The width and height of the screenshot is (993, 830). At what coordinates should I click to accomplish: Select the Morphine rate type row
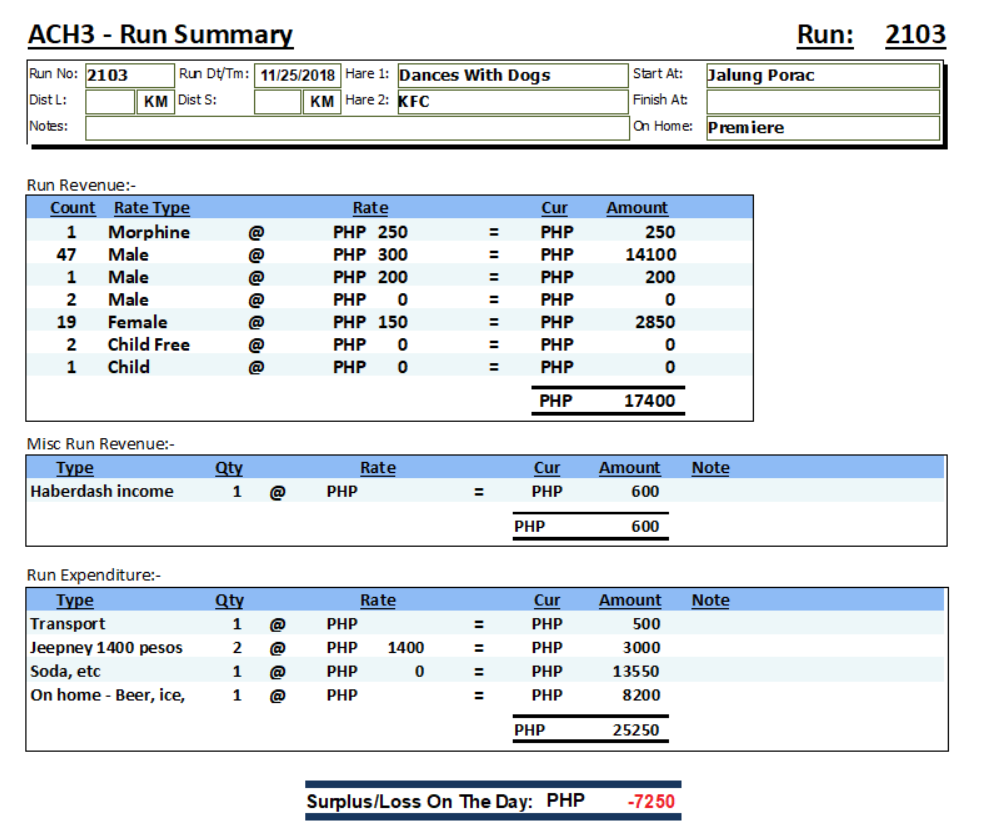point(148,232)
